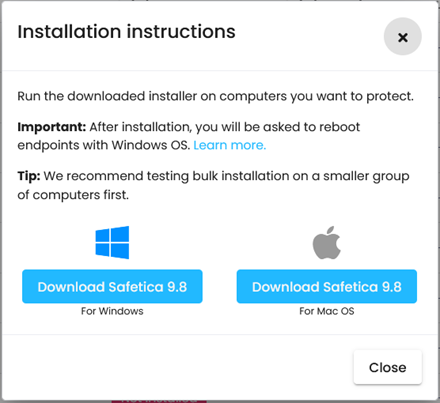Image resolution: width=440 pixels, height=403 pixels.
Task: Dismiss the dialog with the X icon
Action: pos(402,37)
